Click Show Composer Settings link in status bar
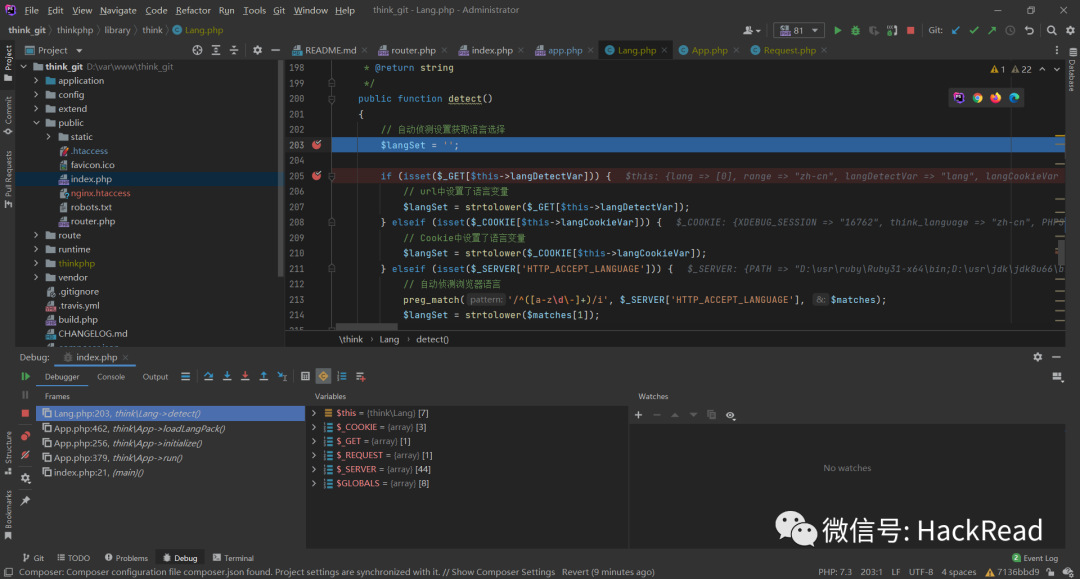Viewport: 1080px width, 579px height. coord(503,572)
